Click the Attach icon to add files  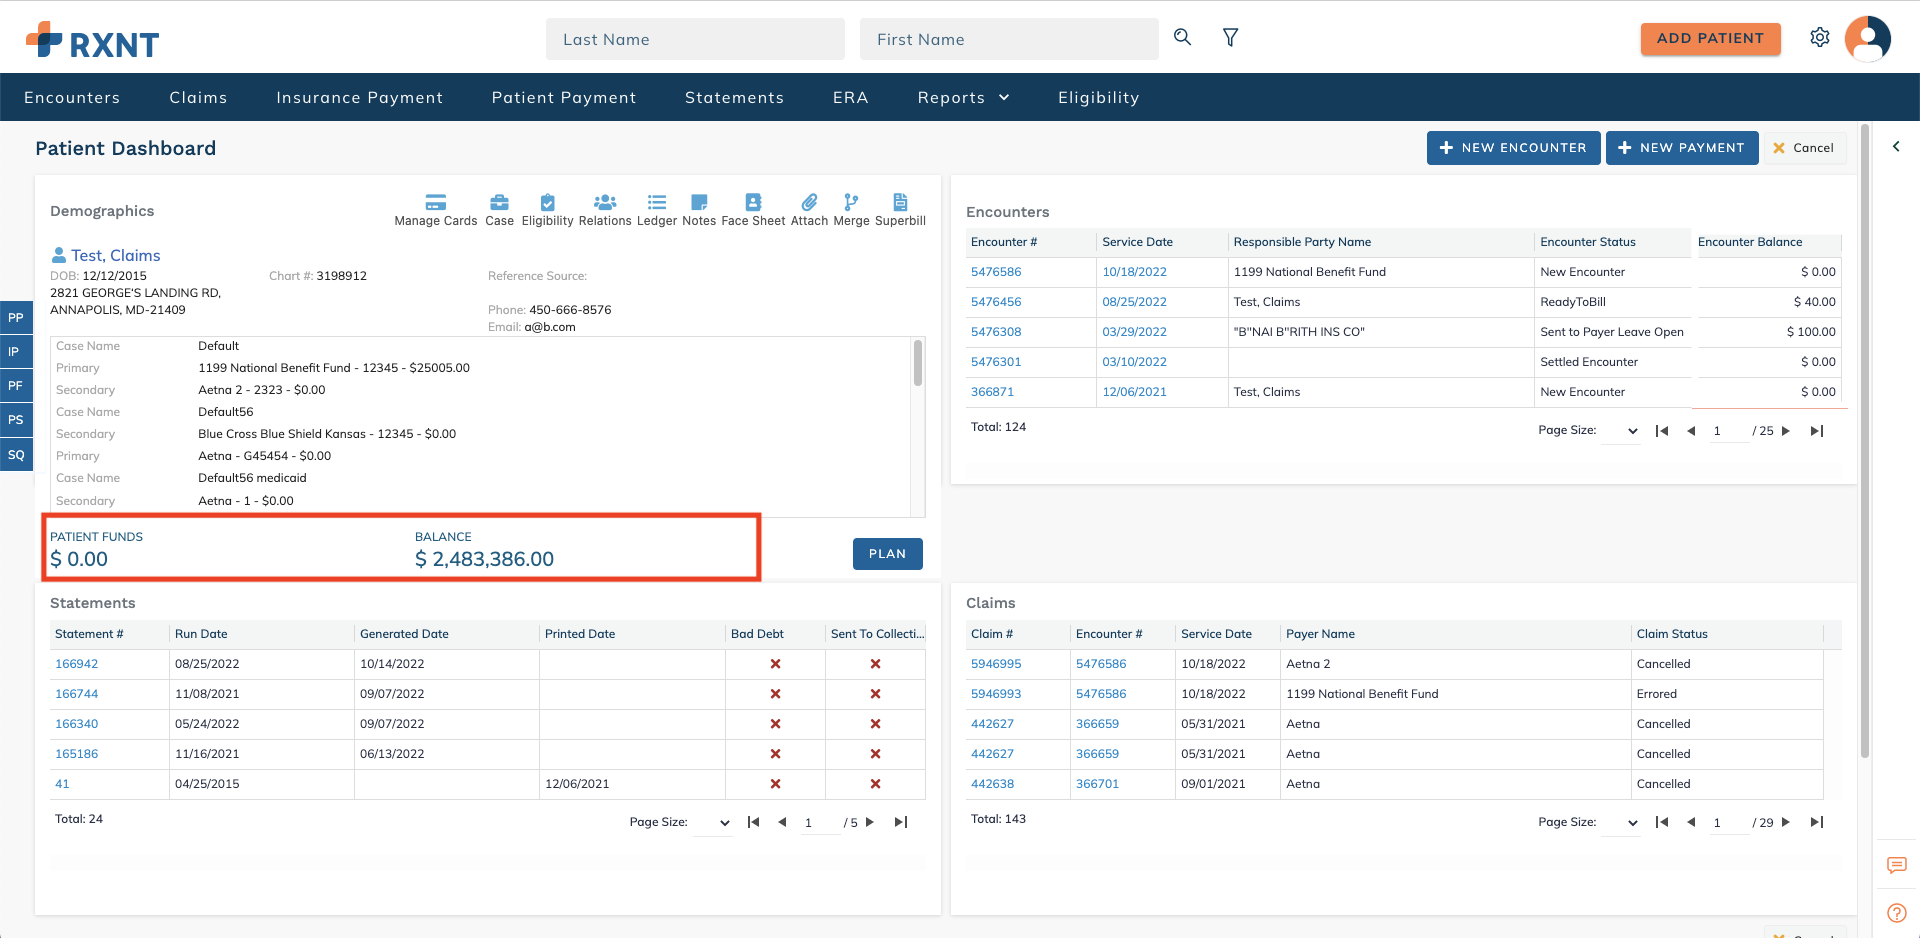pos(810,209)
